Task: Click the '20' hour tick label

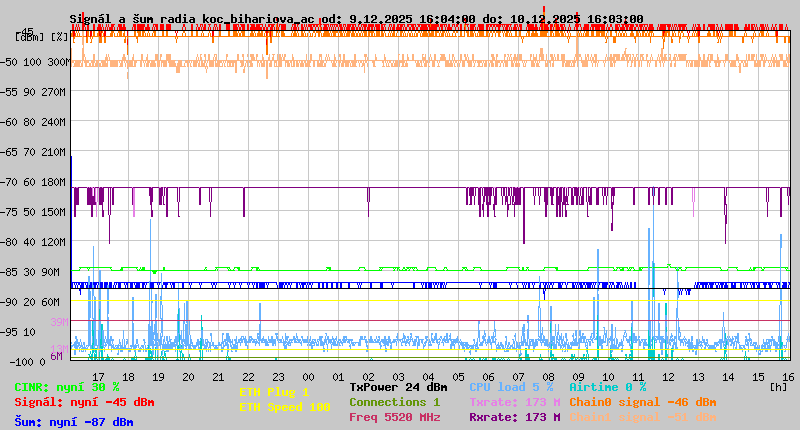Action: 188,377
